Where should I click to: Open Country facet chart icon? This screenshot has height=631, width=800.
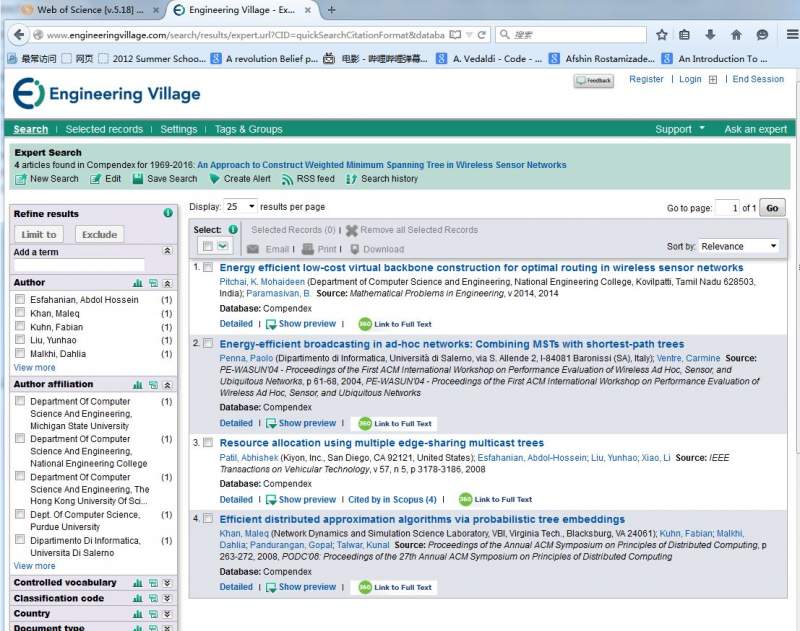point(138,614)
